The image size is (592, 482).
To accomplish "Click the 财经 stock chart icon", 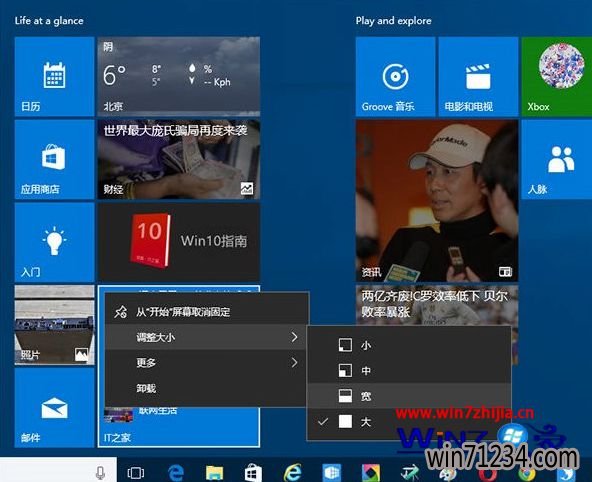I will [247, 188].
